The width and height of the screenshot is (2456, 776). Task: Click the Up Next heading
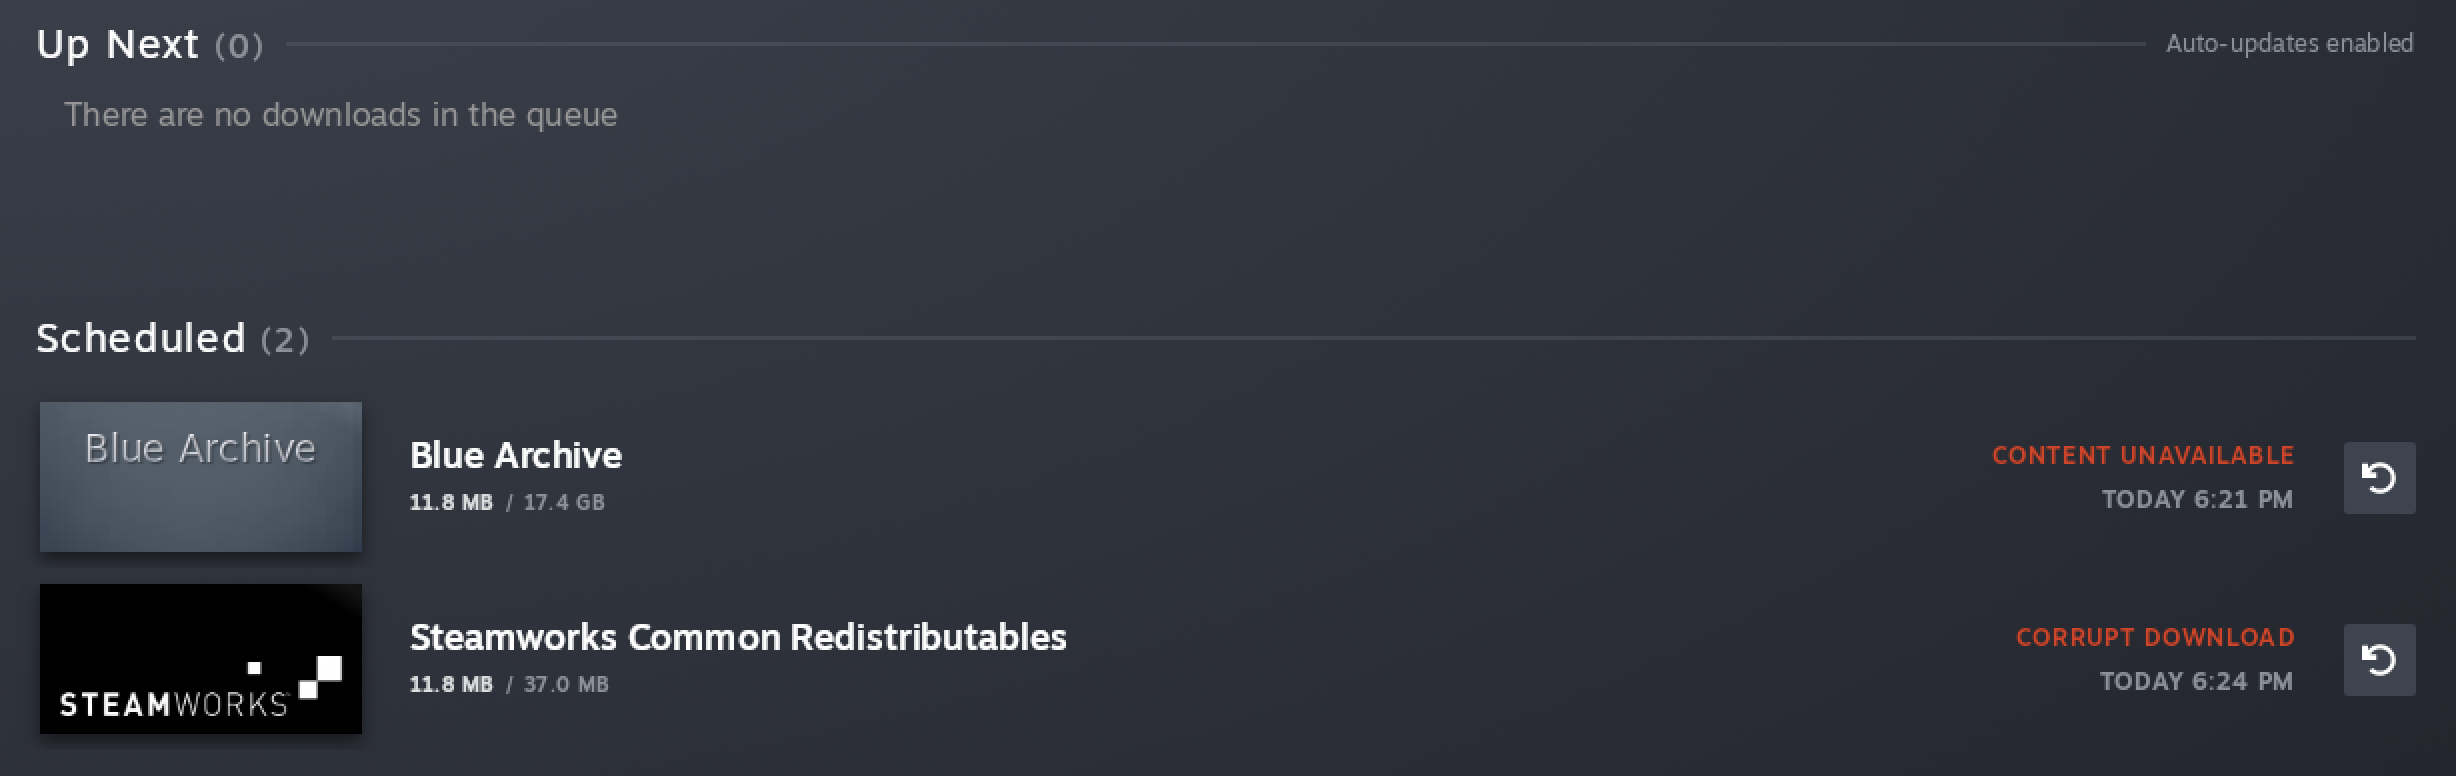tap(118, 45)
